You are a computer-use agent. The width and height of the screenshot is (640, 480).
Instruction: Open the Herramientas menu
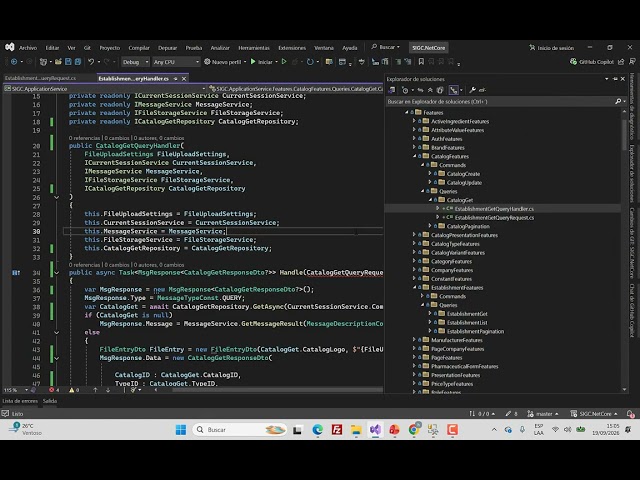point(254,48)
